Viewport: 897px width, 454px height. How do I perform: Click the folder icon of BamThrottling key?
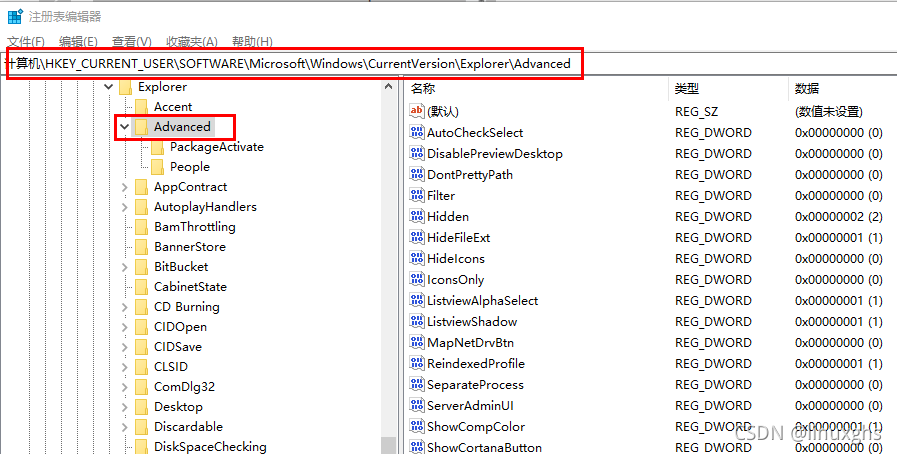click(x=141, y=227)
